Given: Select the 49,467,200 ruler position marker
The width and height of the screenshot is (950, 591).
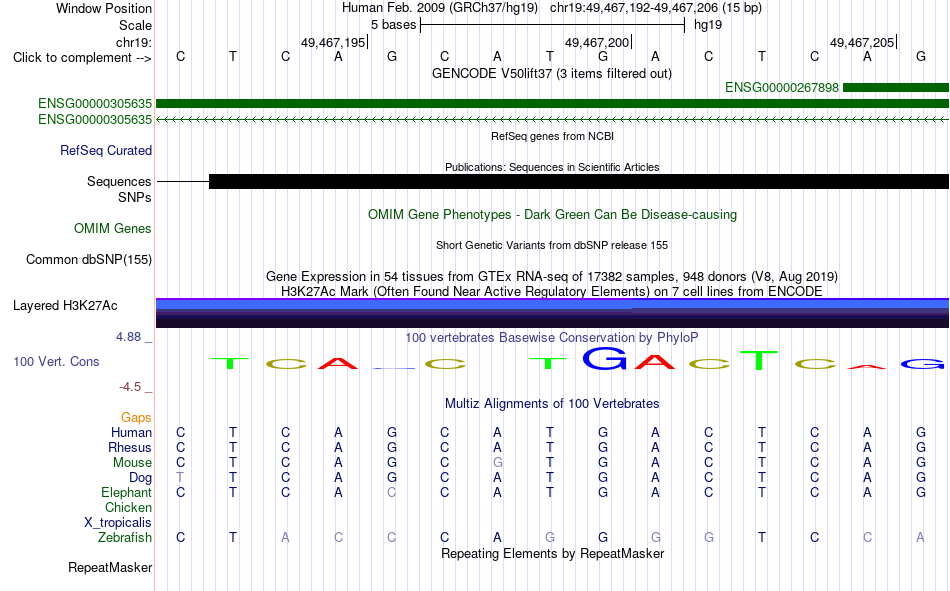Looking at the screenshot, I should (597, 42).
